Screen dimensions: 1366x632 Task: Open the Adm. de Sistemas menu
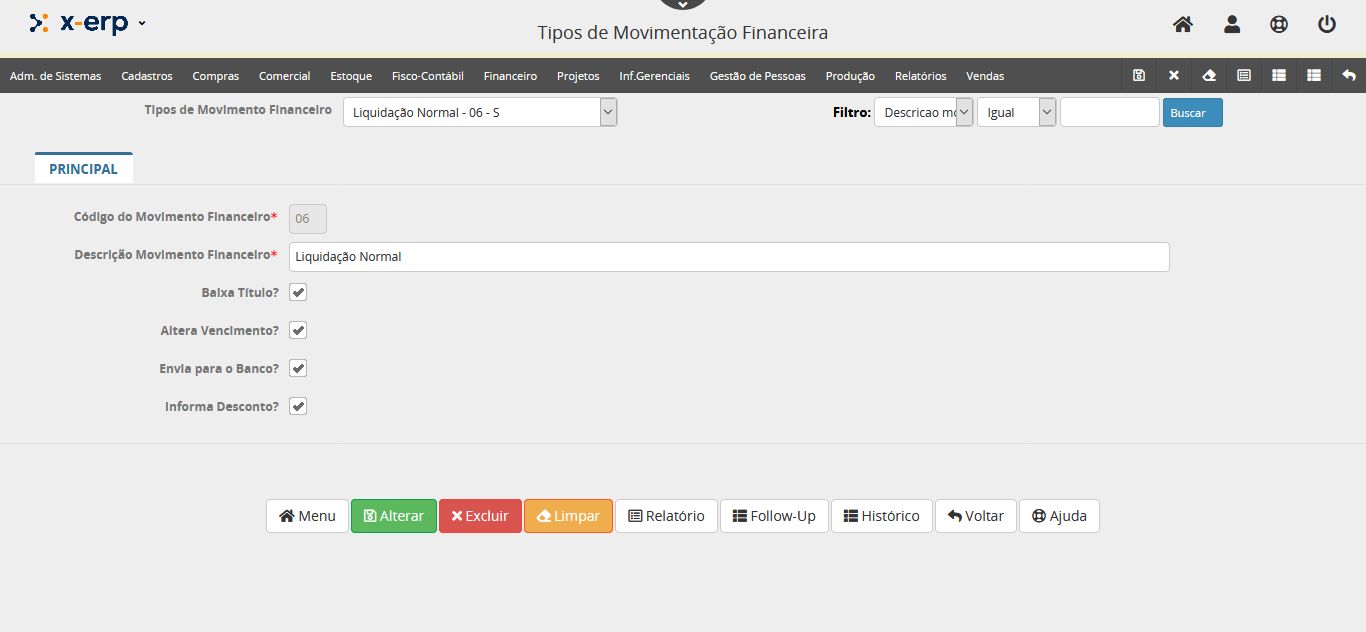point(55,76)
